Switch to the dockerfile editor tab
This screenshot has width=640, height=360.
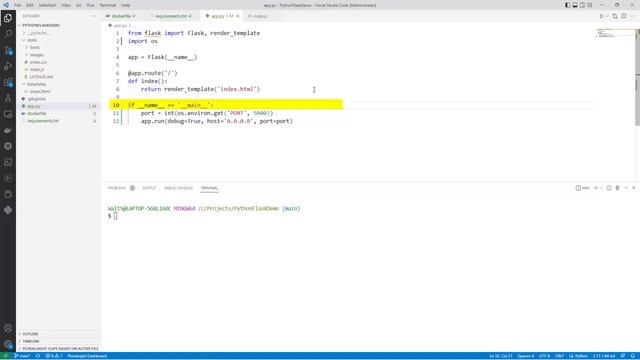[121, 16]
